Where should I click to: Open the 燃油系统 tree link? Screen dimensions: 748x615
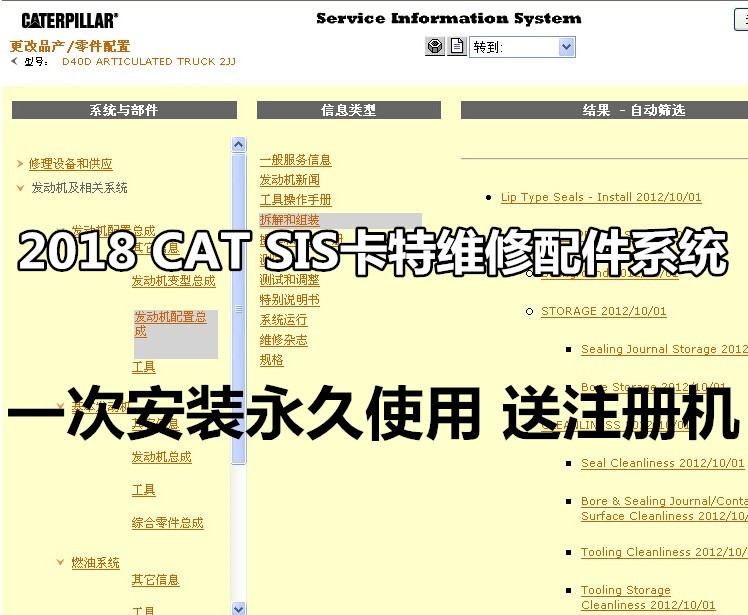95,563
